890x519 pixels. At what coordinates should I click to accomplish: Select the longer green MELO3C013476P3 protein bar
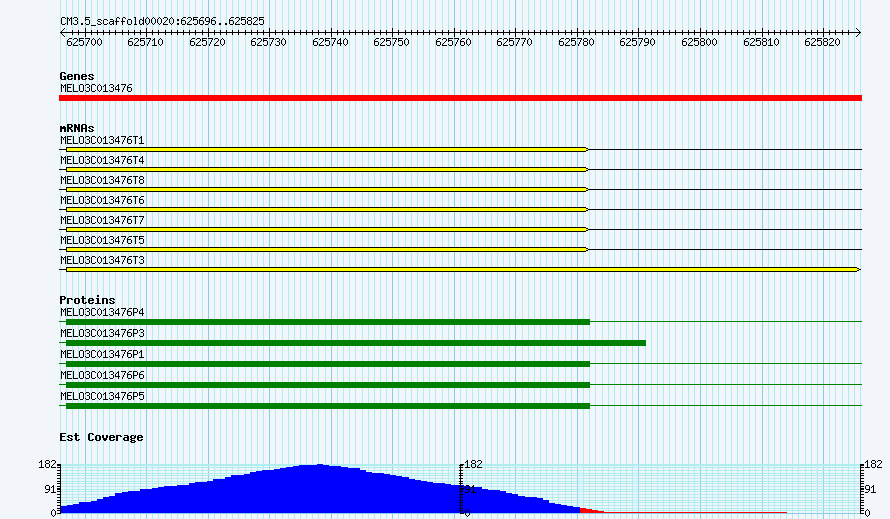[x=356, y=343]
